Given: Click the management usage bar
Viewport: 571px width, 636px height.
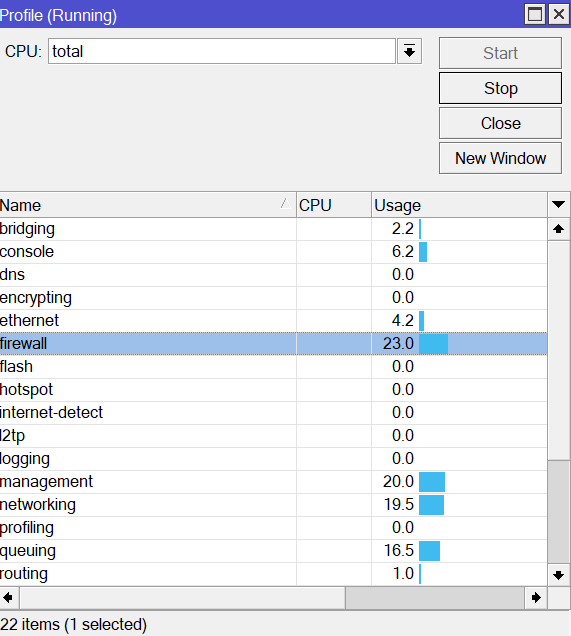Looking at the screenshot, I should click(432, 482).
